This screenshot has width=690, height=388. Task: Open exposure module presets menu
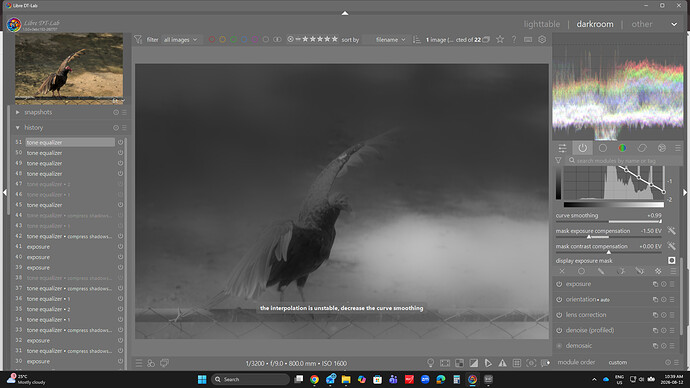click(x=672, y=284)
